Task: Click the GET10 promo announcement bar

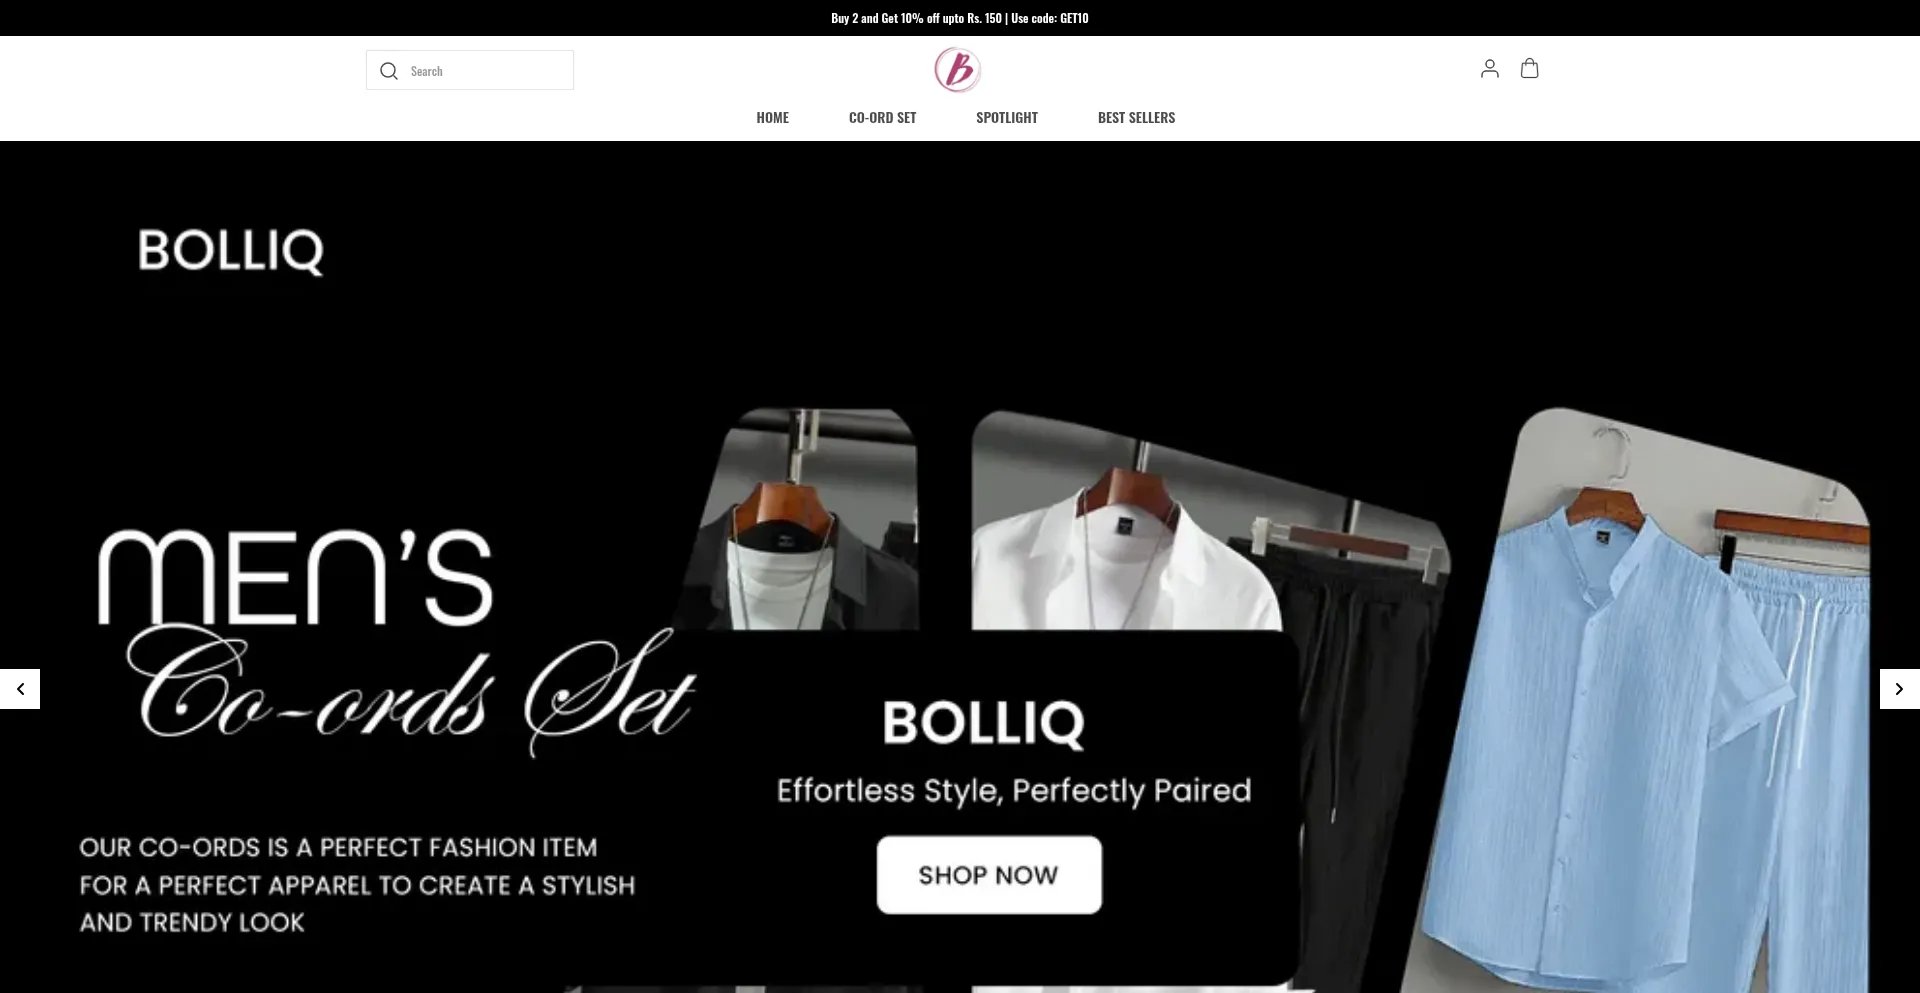Action: [960, 18]
